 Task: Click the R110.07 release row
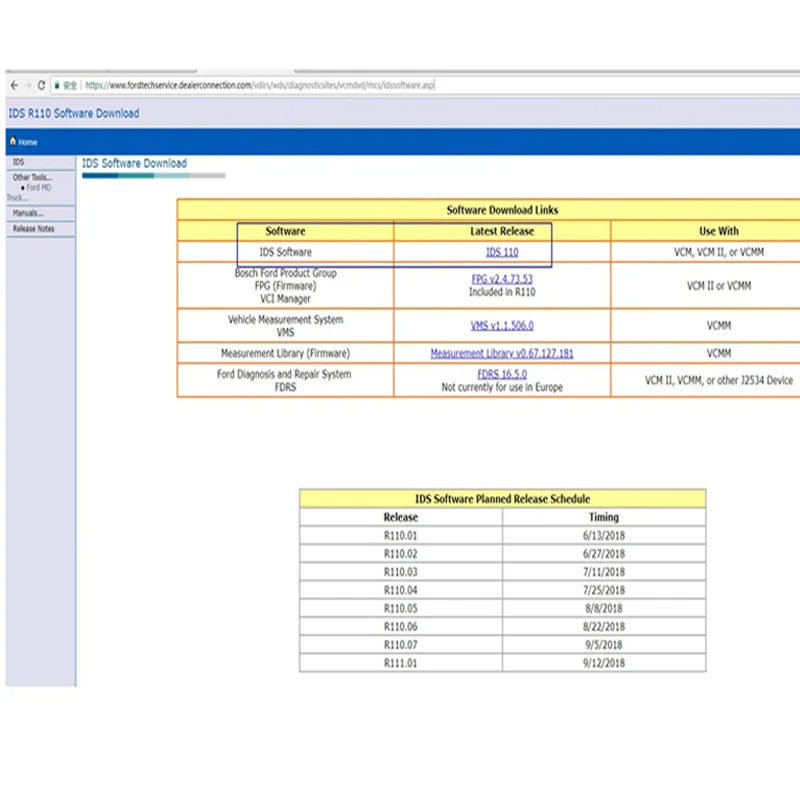[401, 645]
